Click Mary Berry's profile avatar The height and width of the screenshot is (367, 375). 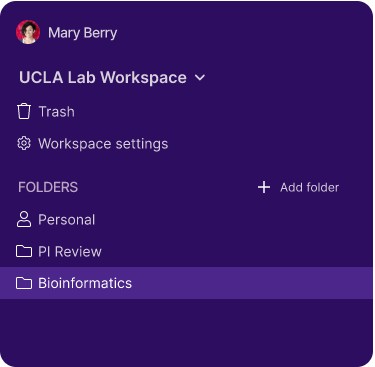[x=28, y=32]
